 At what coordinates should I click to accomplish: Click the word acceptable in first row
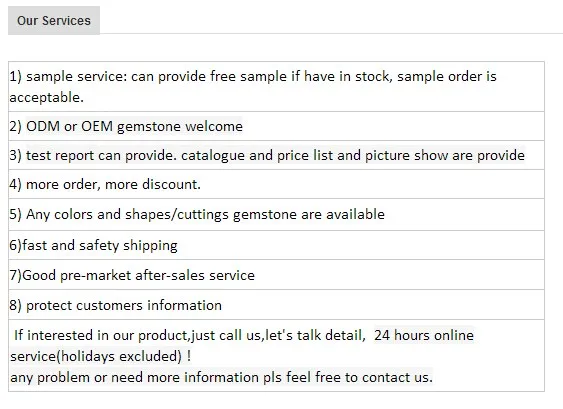pos(46,97)
